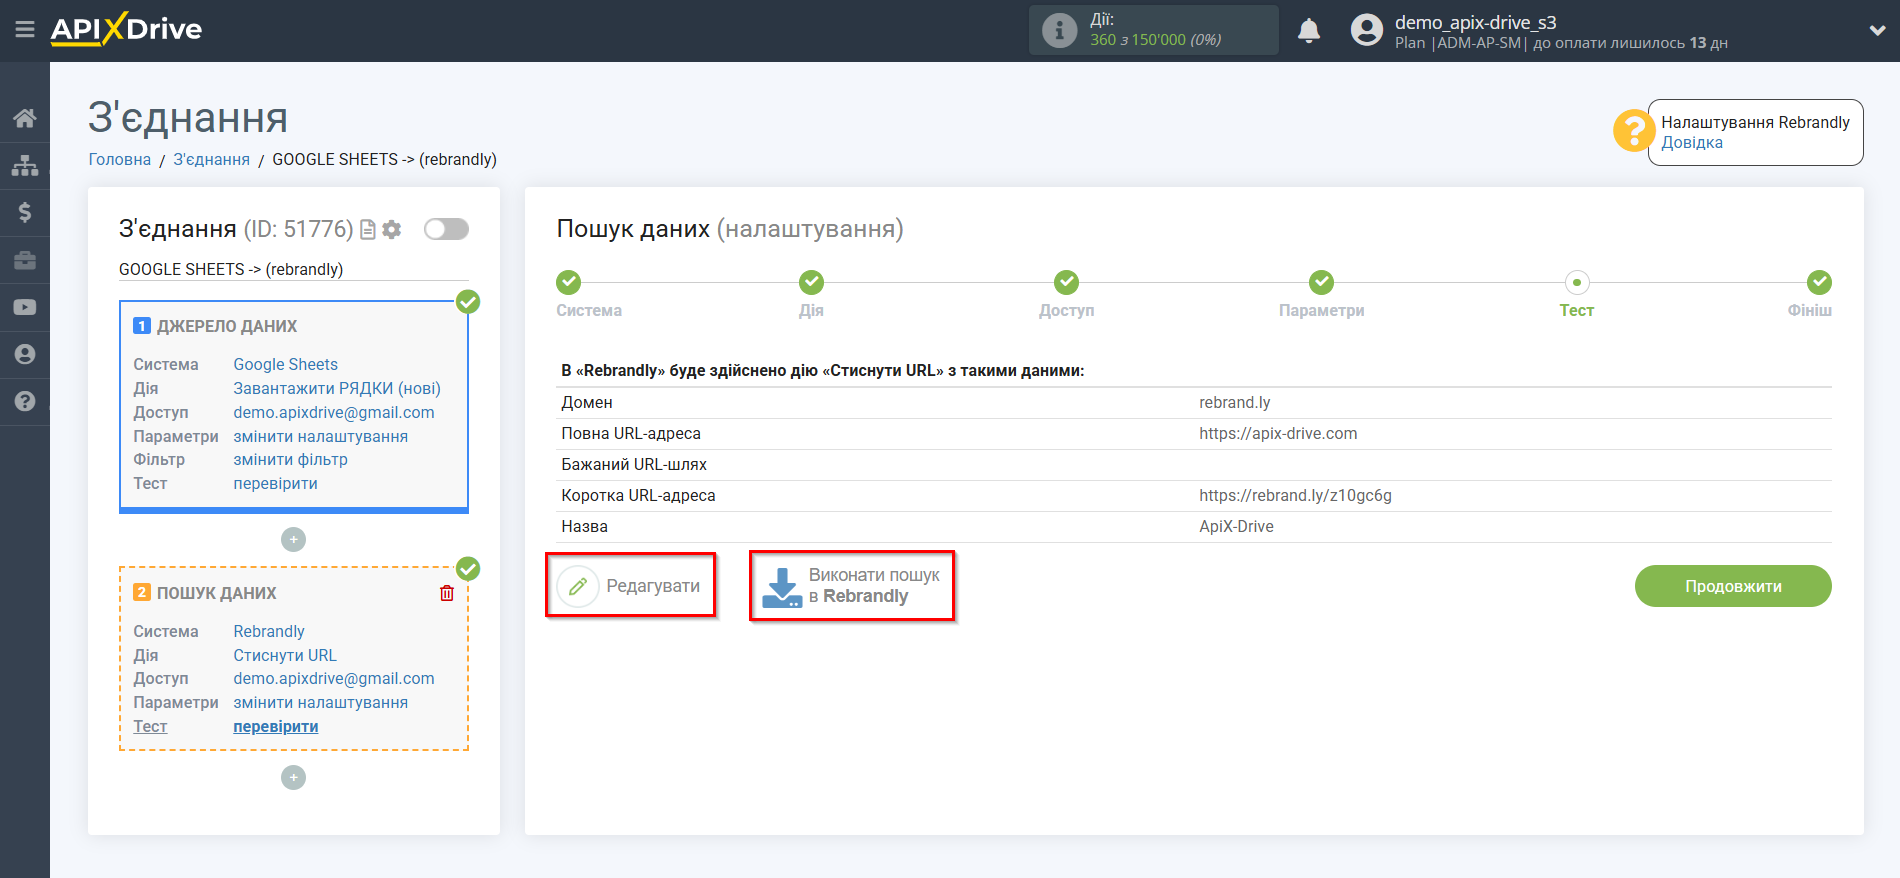Image resolution: width=1900 pixels, height=878 pixels.
Task: Open help question sidebar icon
Action: tap(25, 401)
